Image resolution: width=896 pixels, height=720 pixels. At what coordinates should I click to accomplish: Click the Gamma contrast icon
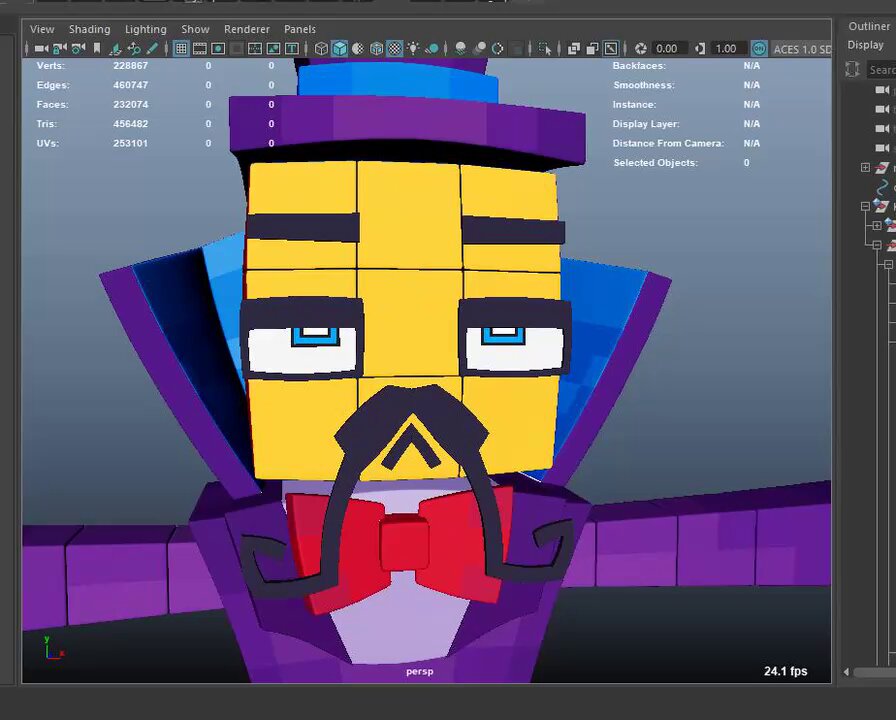700,49
